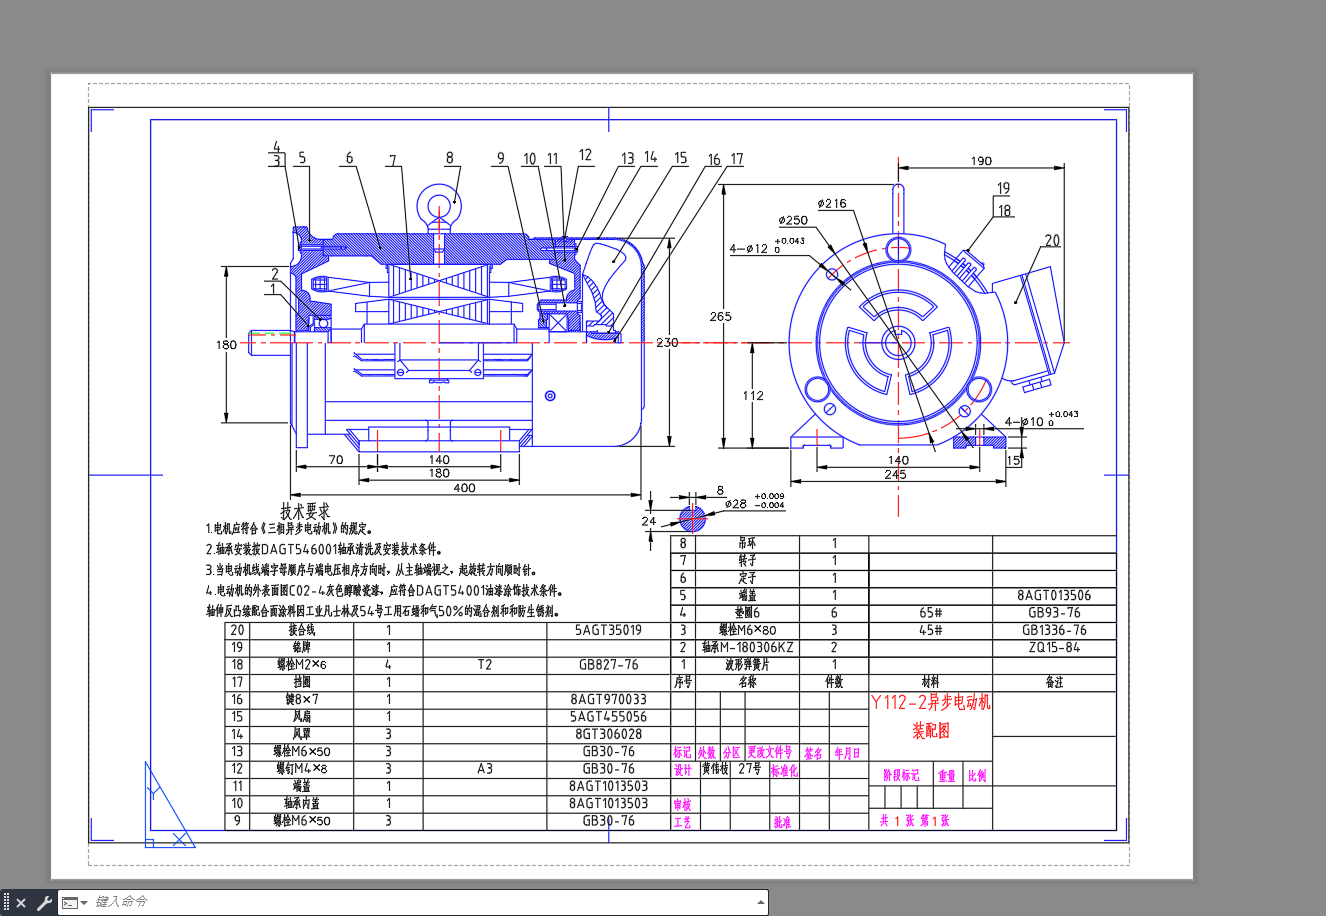
Task: Select standard code GB93-76
Action: click(x=1054, y=613)
